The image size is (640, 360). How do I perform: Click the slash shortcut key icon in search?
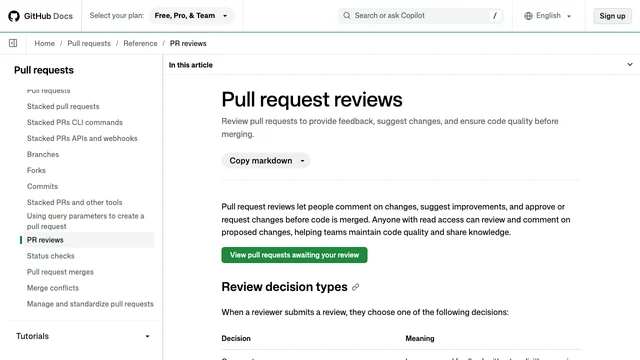coord(495,16)
